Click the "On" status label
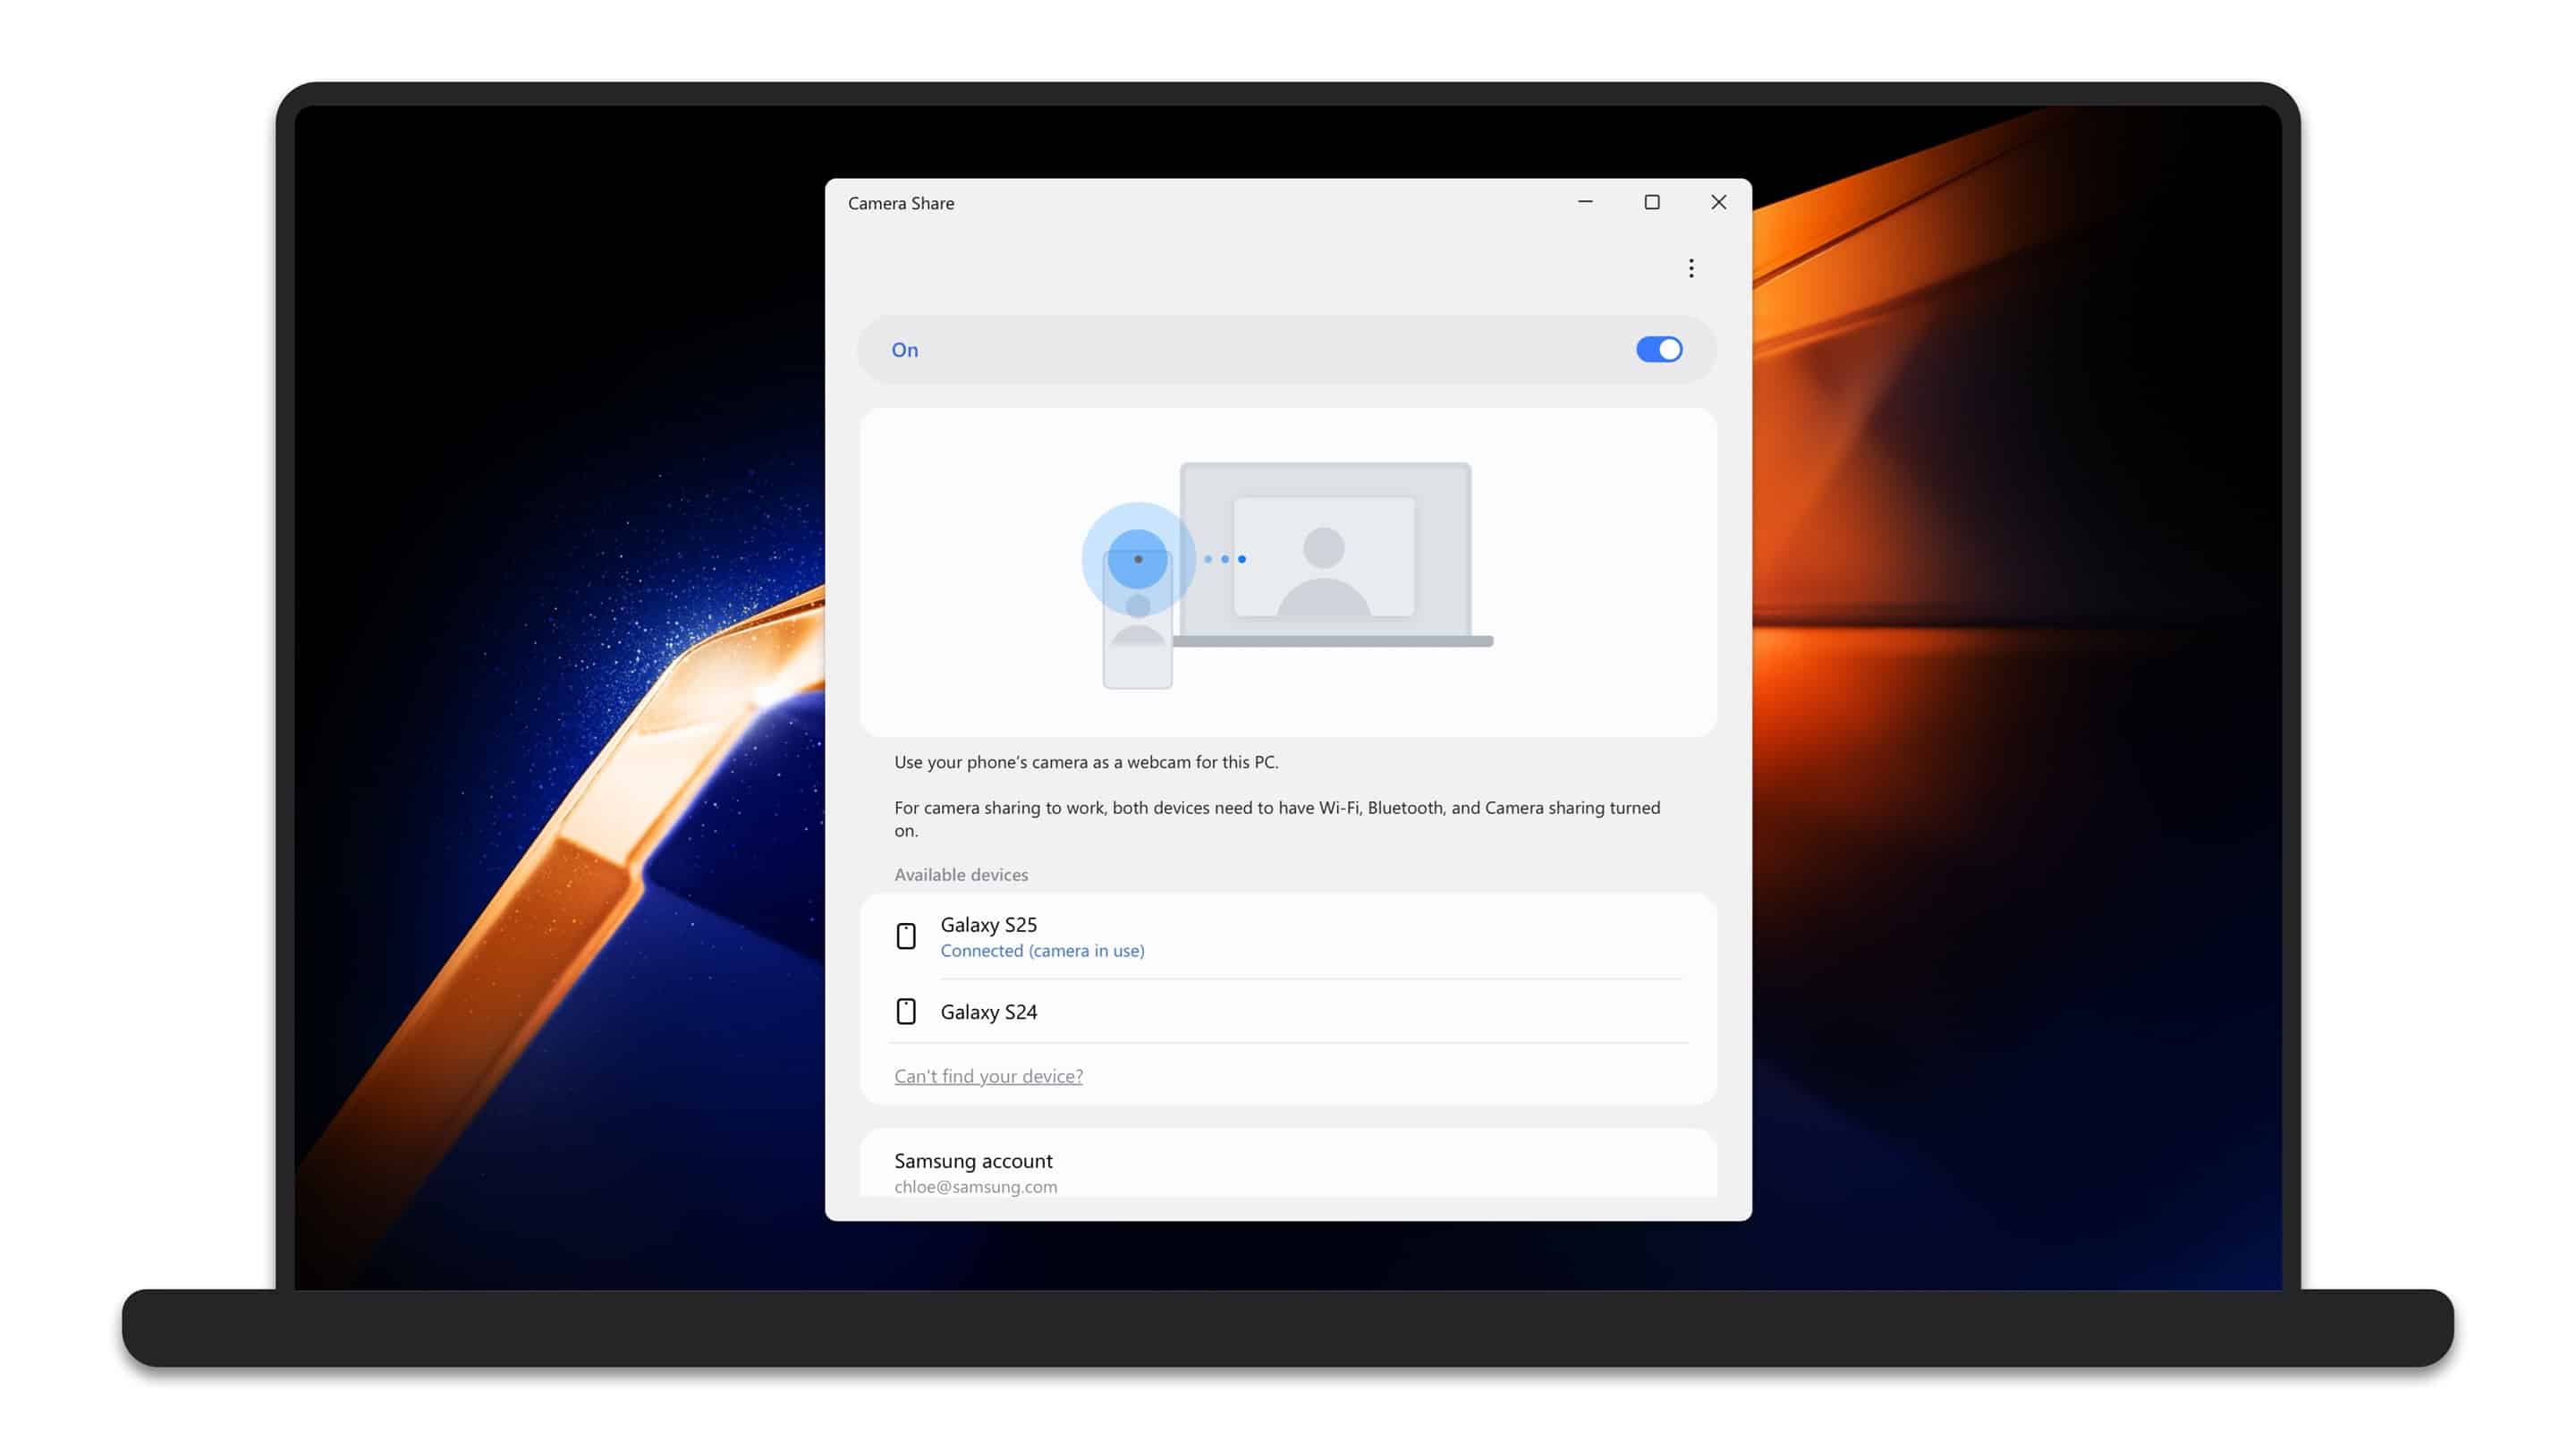 [904, 350]
